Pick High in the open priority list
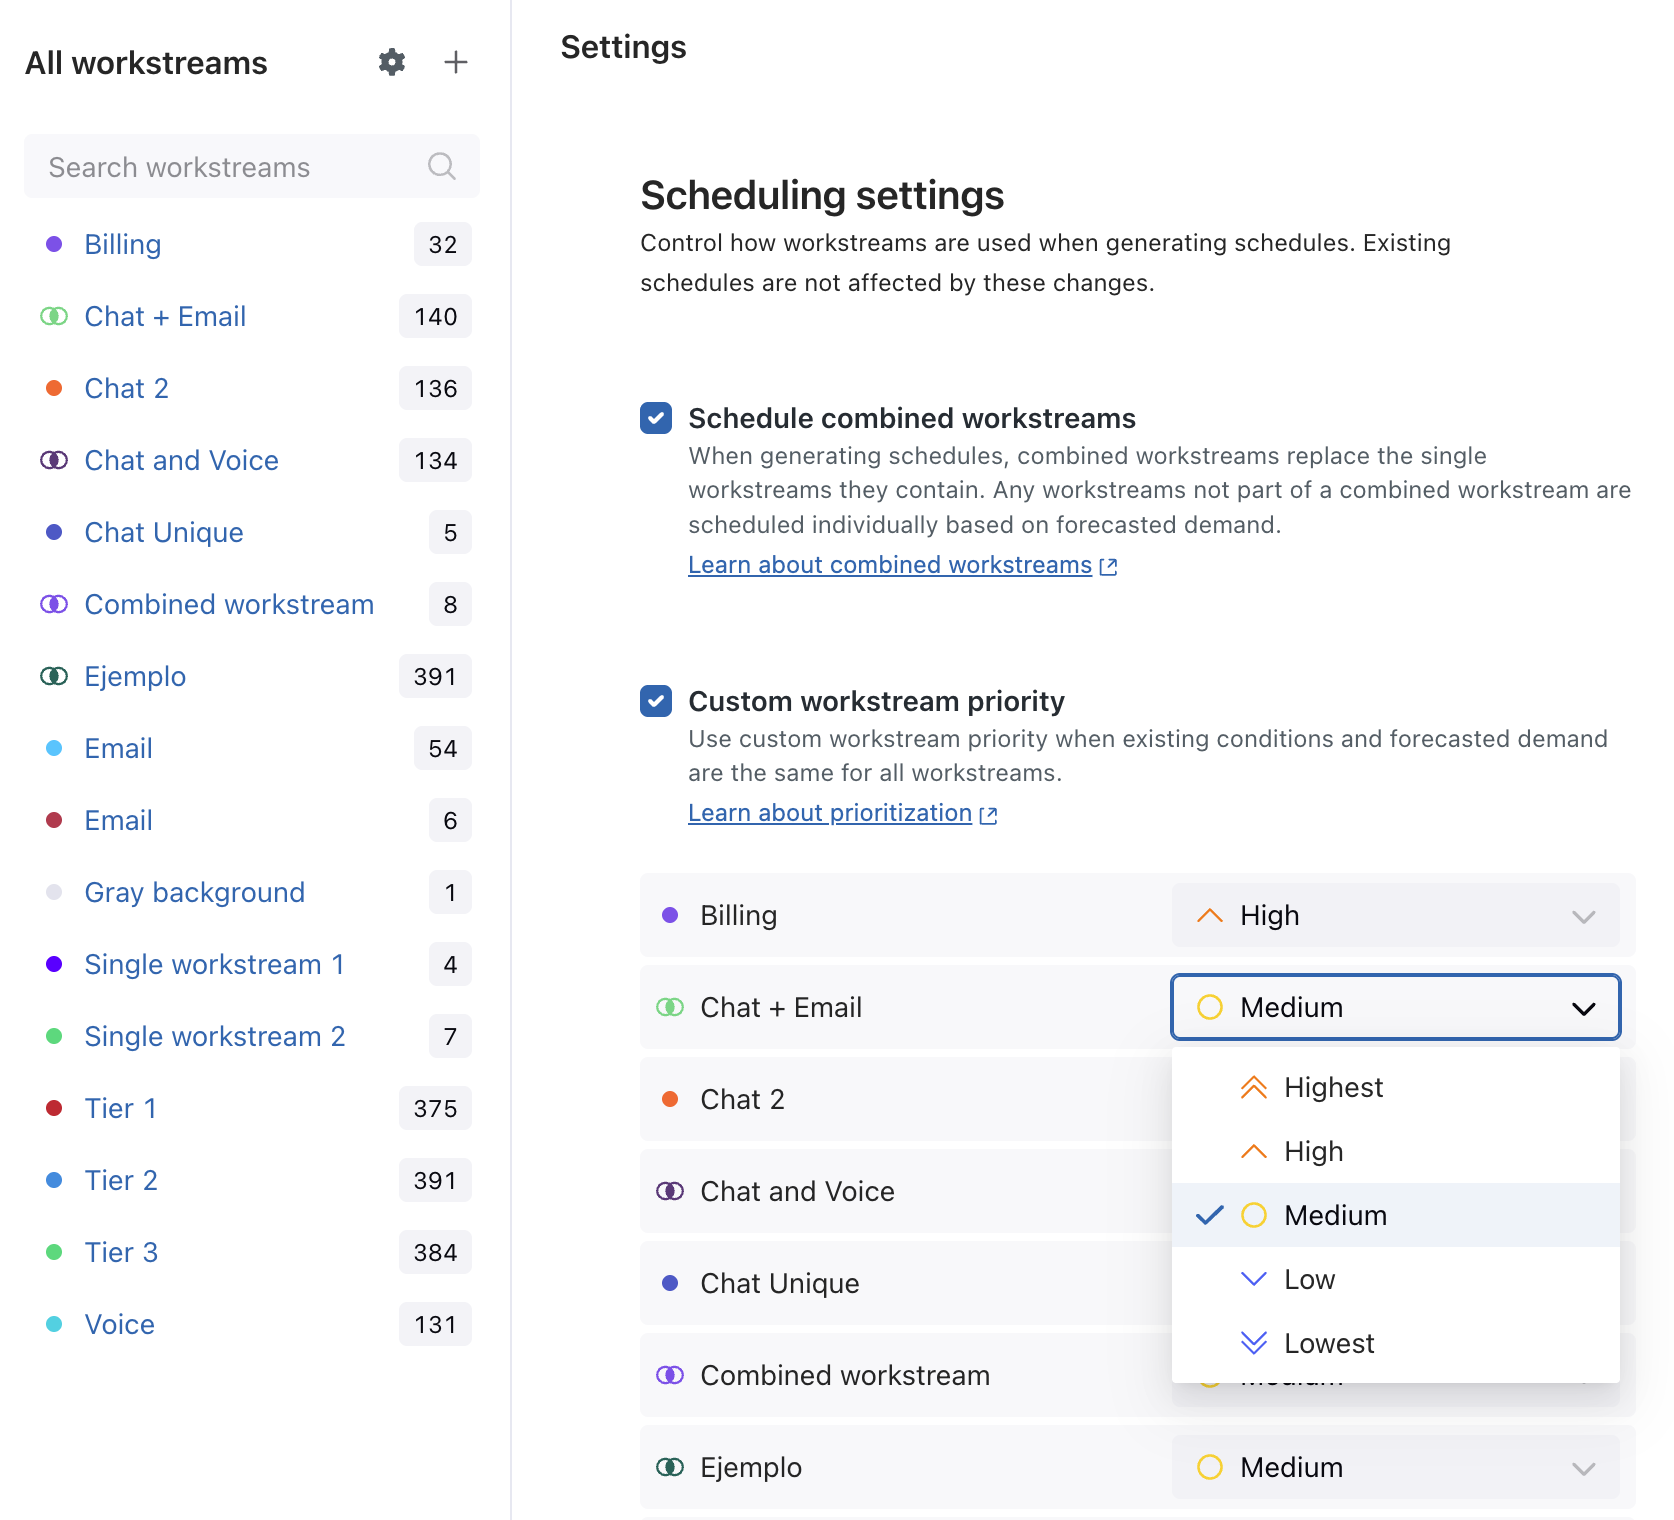This screenshot has width=1674, height=1520. coord(1313,1151)
